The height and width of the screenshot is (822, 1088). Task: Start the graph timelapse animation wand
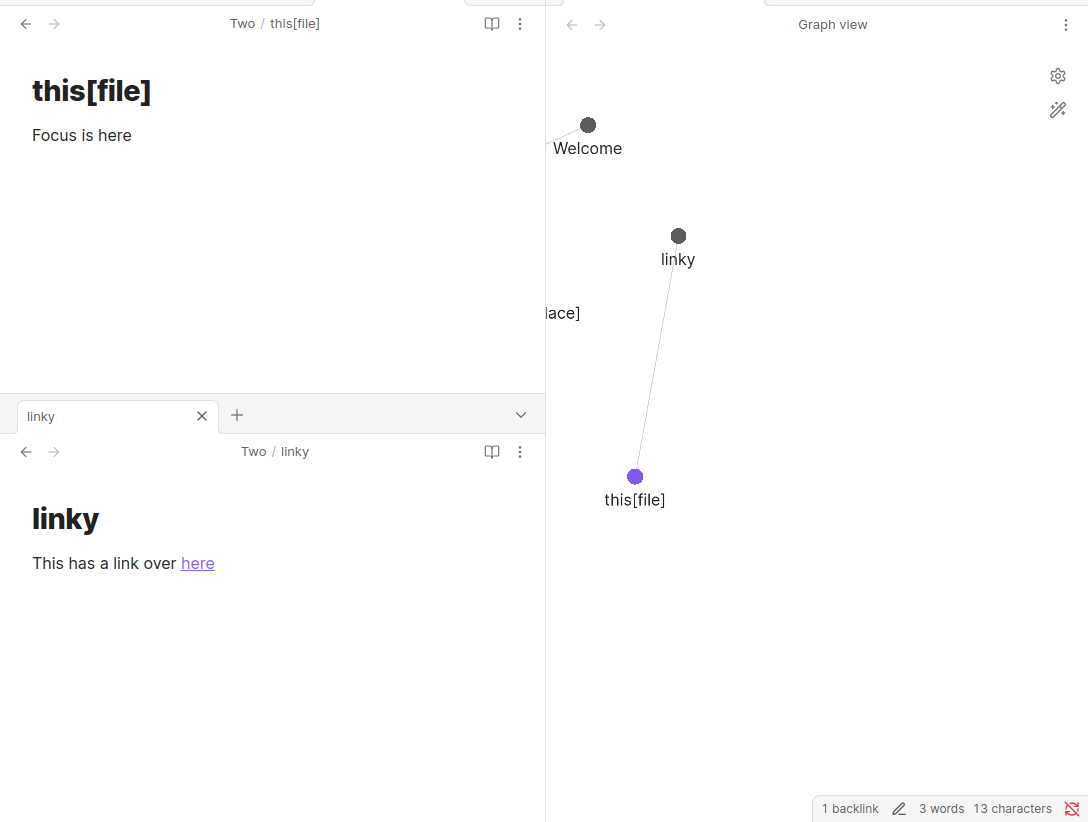[1057, 110]
